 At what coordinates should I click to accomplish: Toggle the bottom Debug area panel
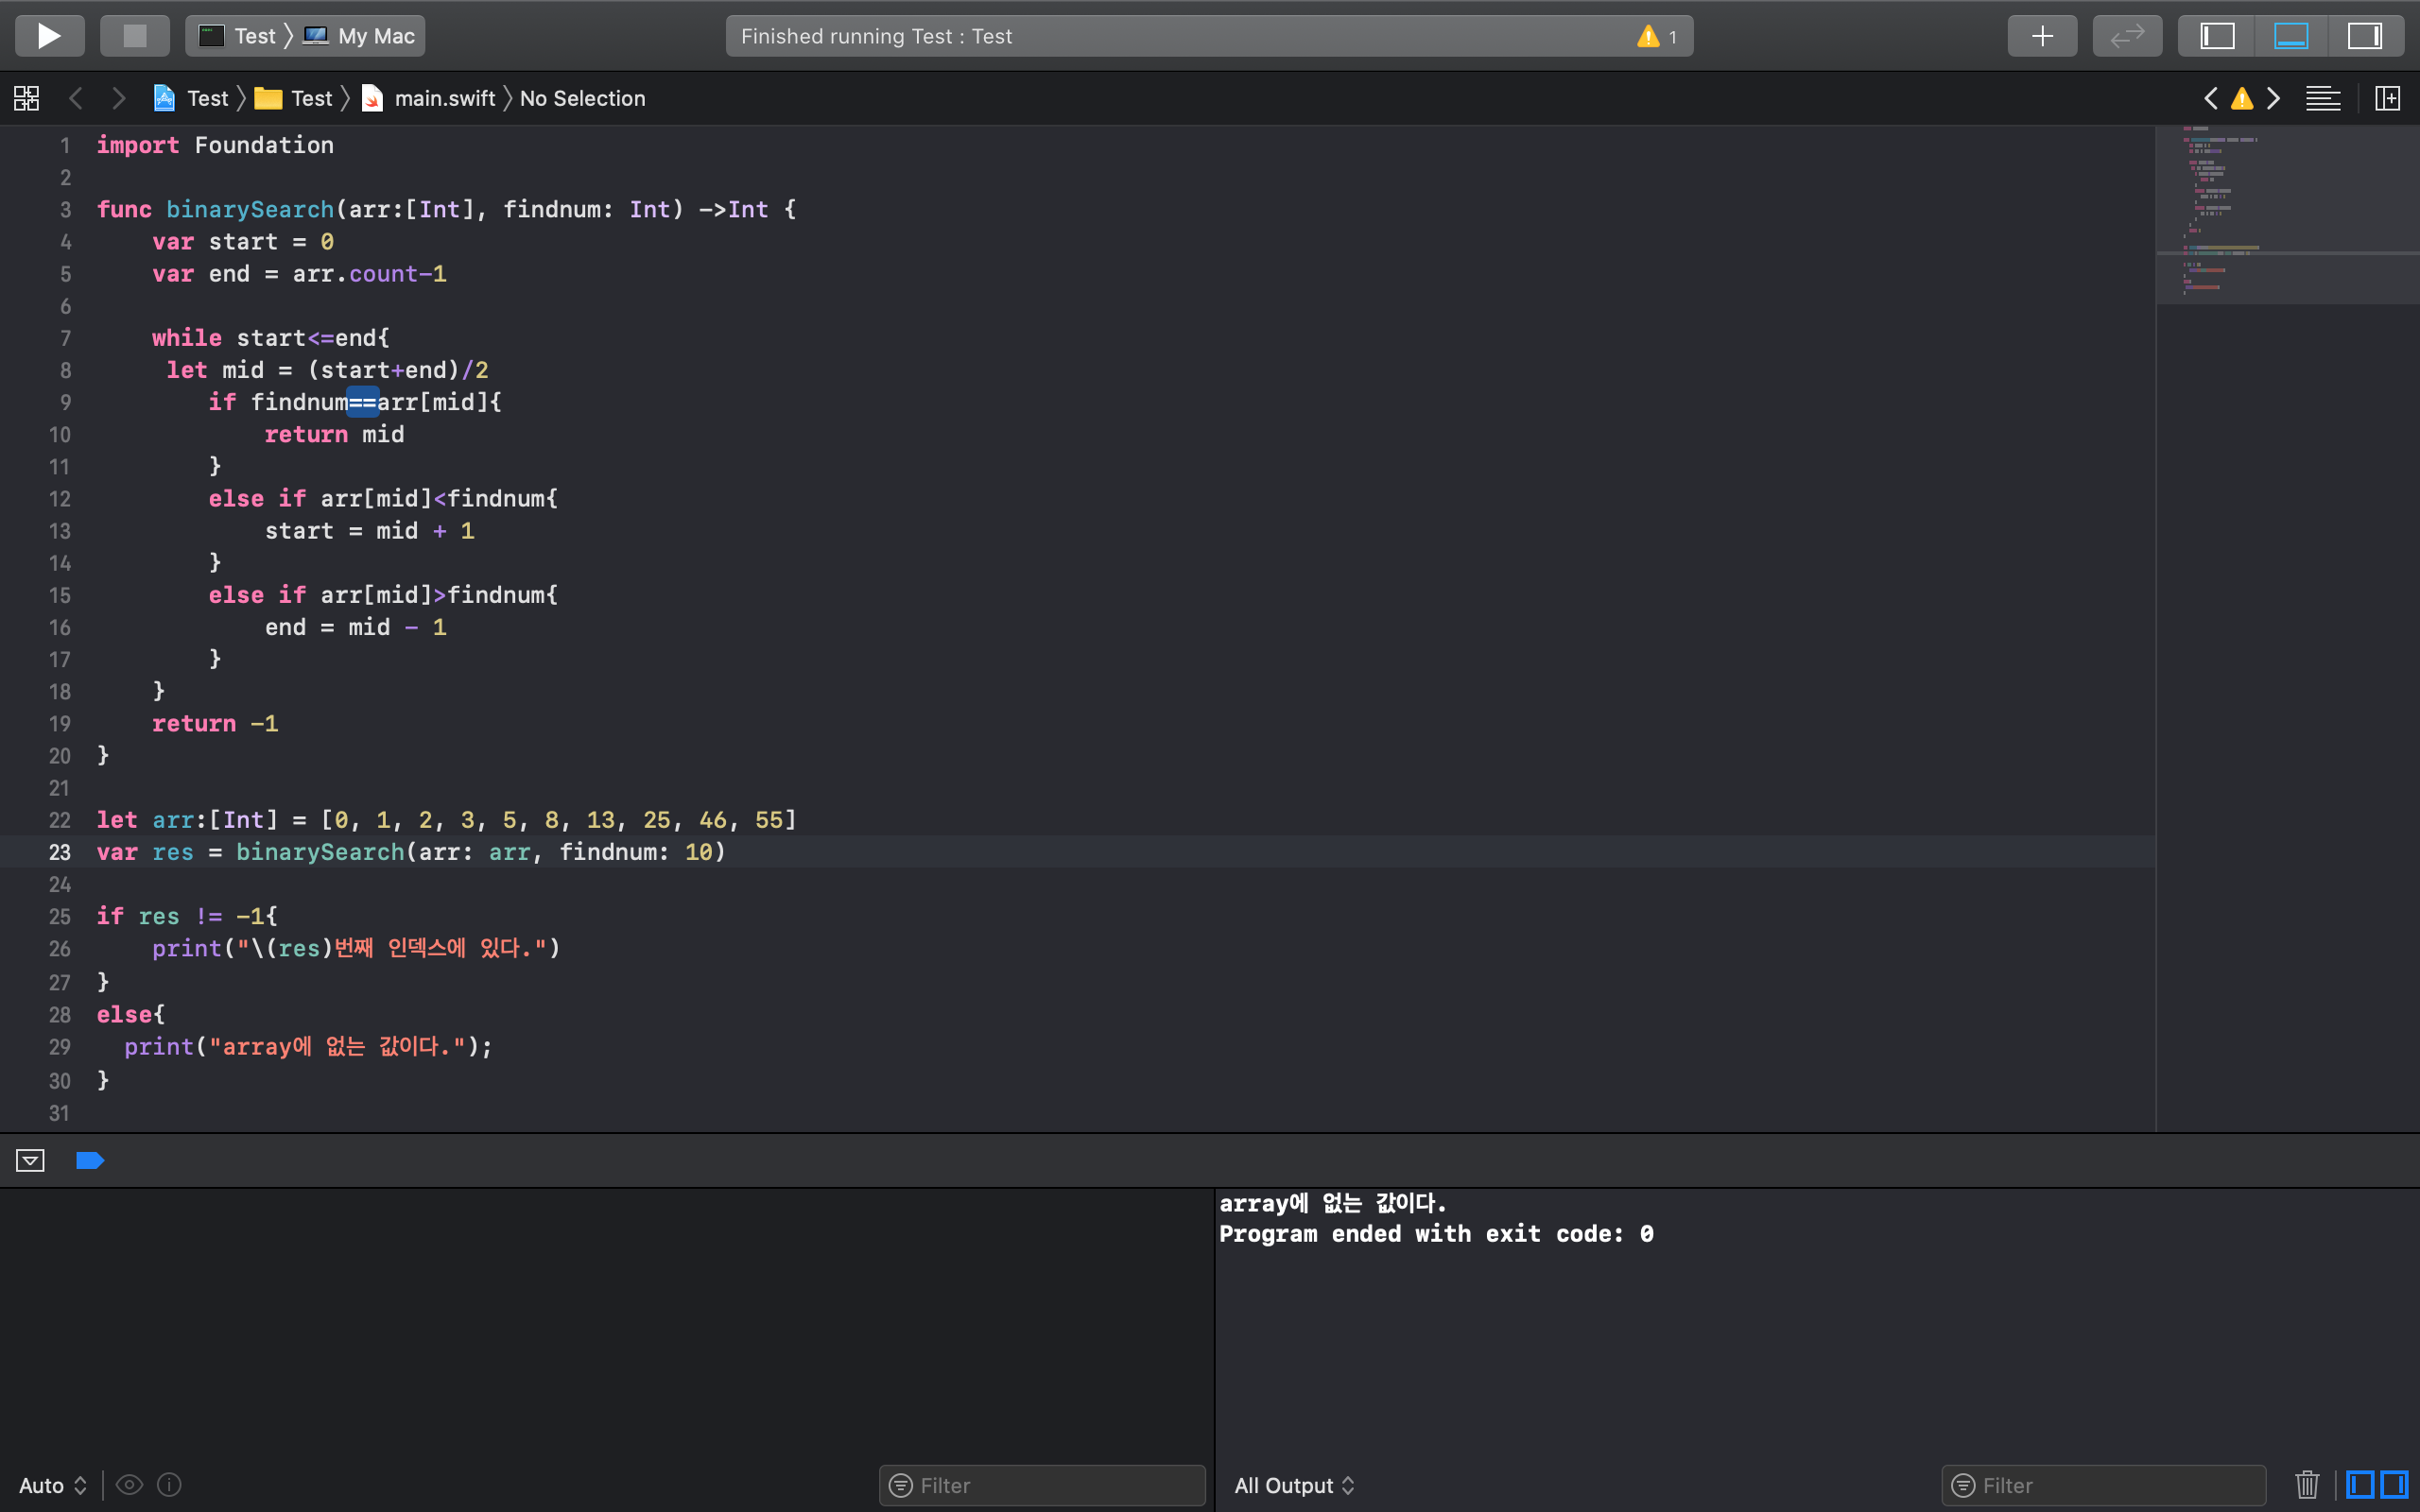(2291, 36)
